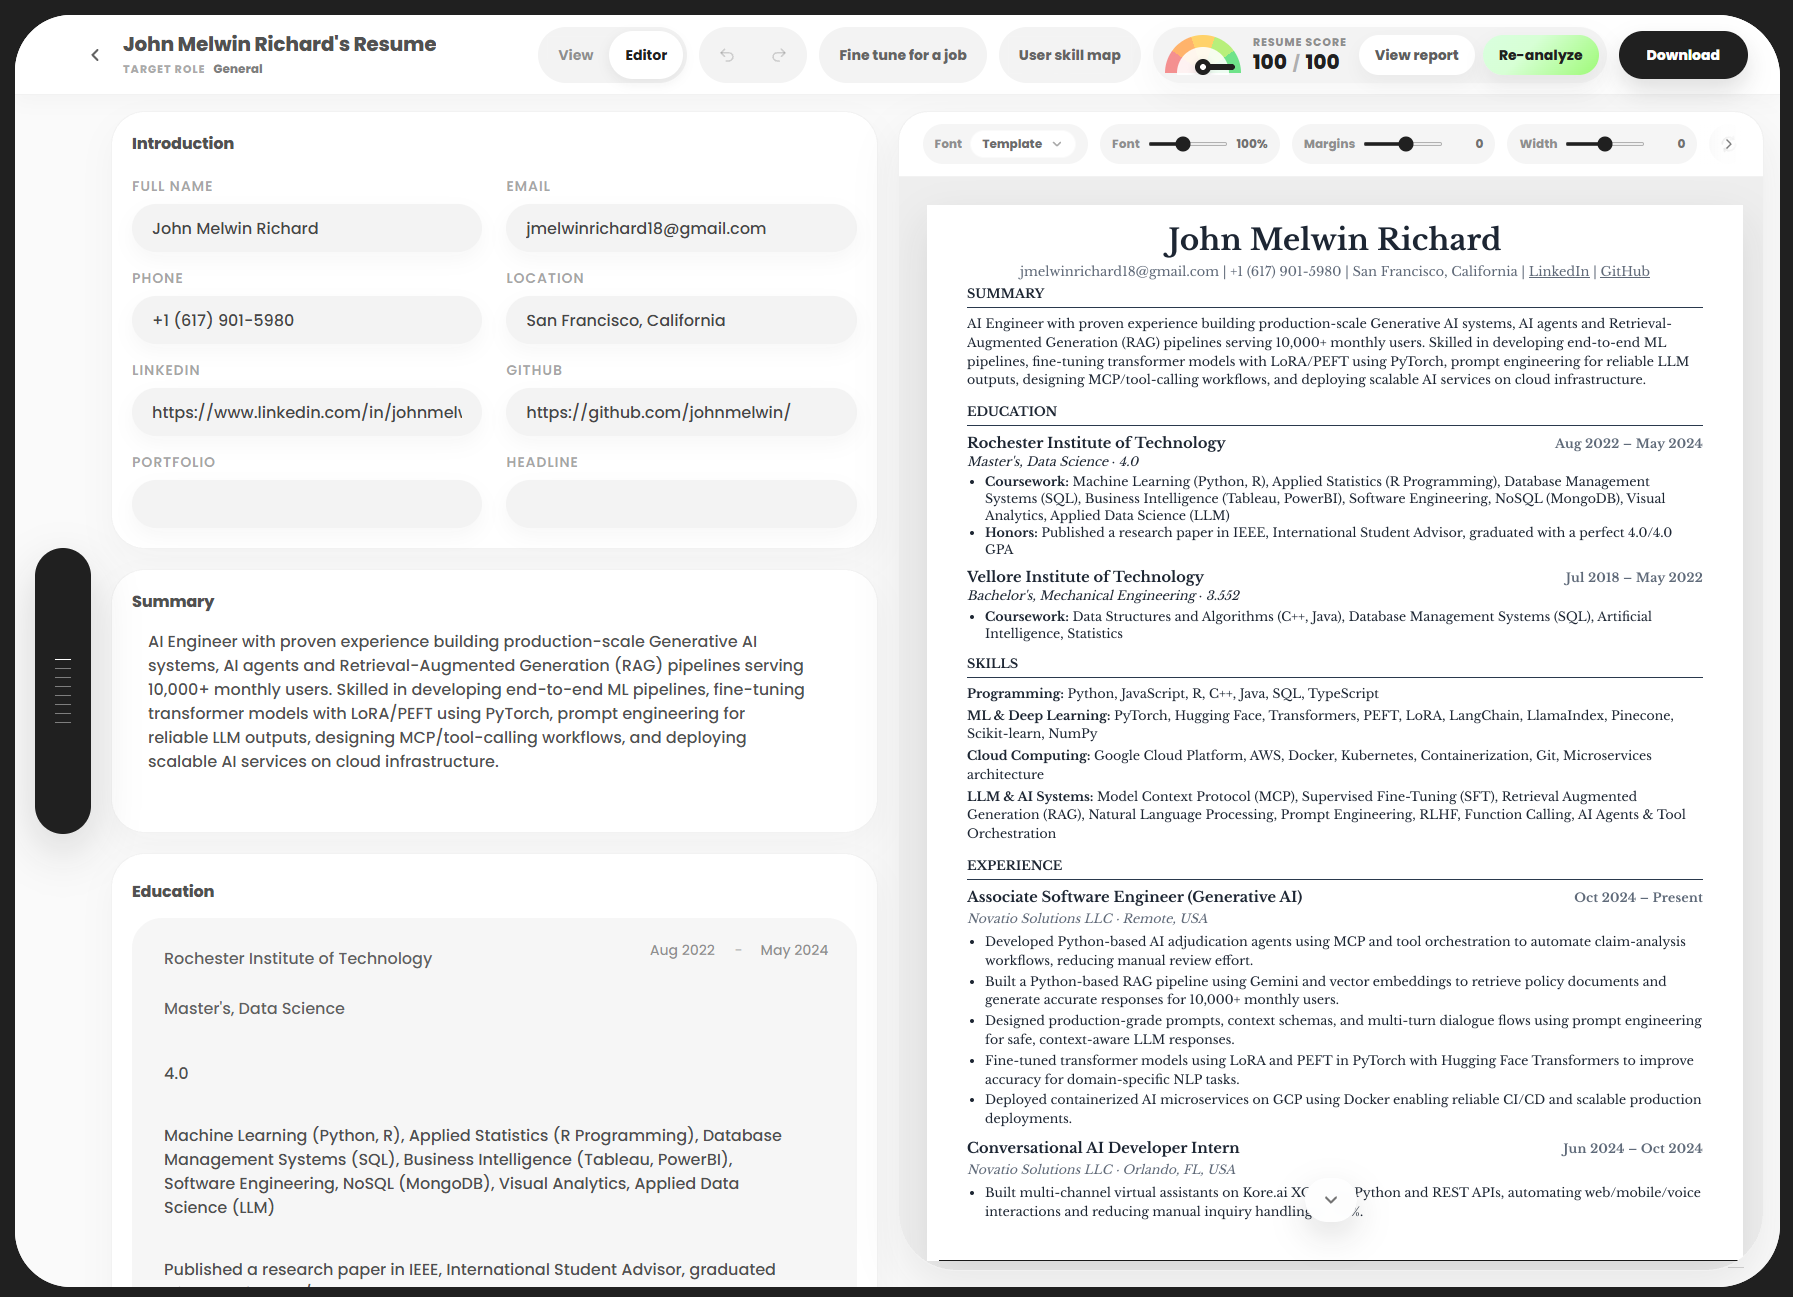Click the name heading in resume preview
1793x1297 pixels.
pyautogui.click(x=1334, y=239)
